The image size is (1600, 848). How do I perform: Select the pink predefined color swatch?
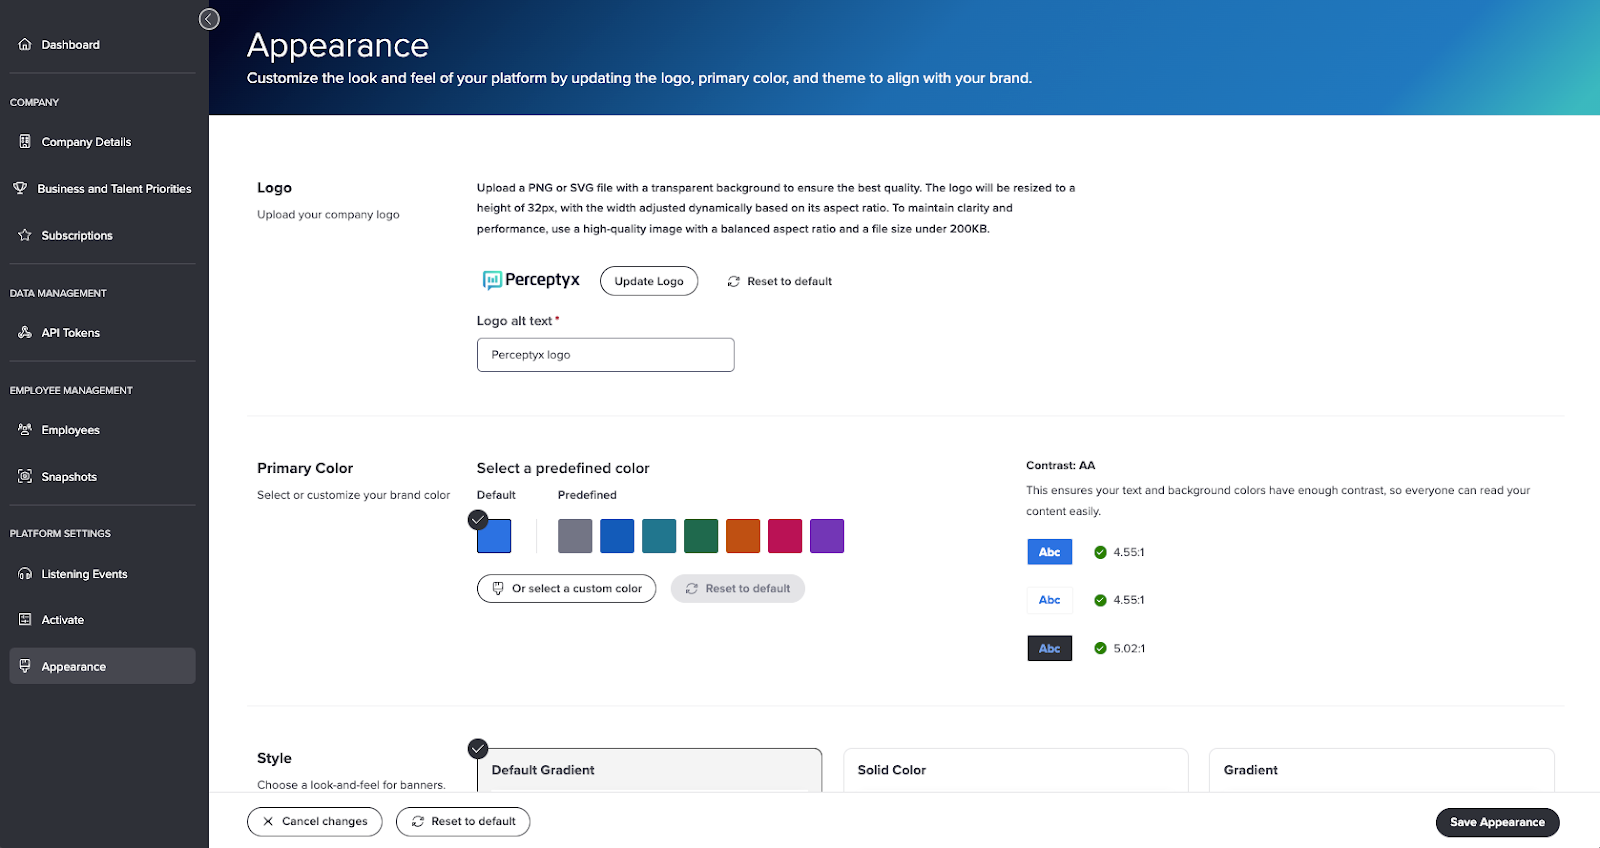(x=785, y=536)
